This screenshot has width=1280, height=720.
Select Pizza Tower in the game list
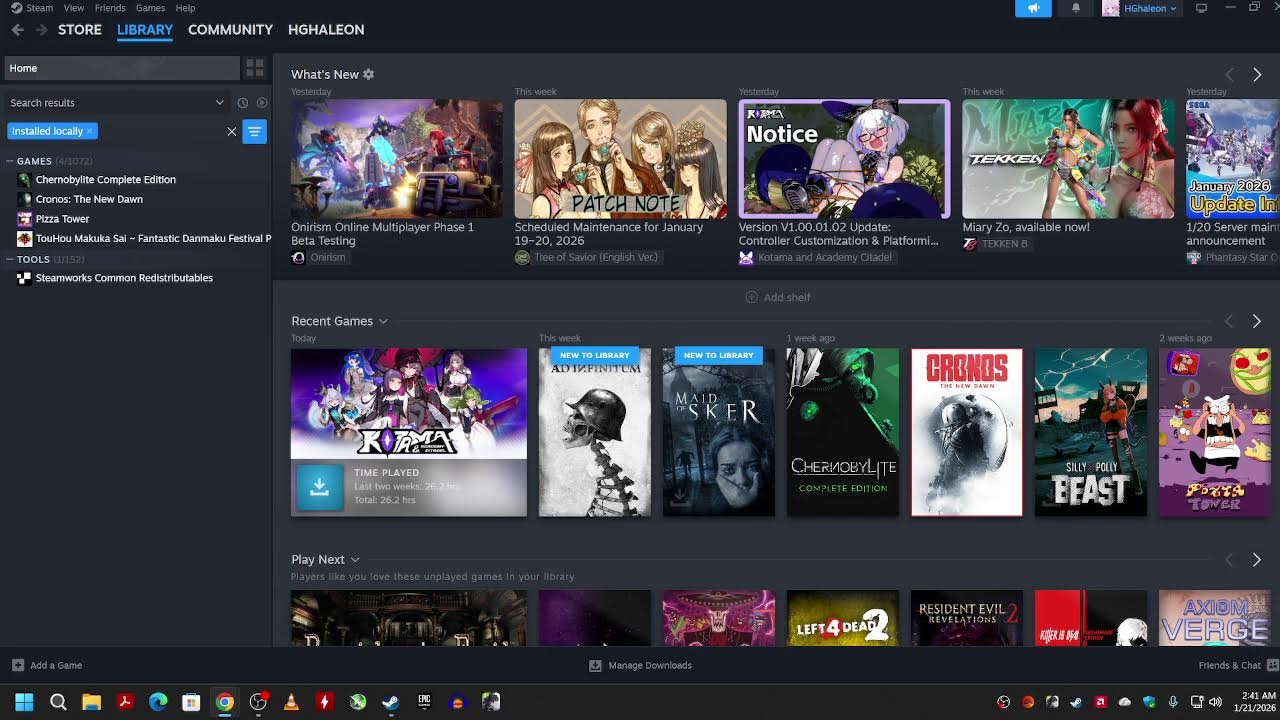(63, 219)
